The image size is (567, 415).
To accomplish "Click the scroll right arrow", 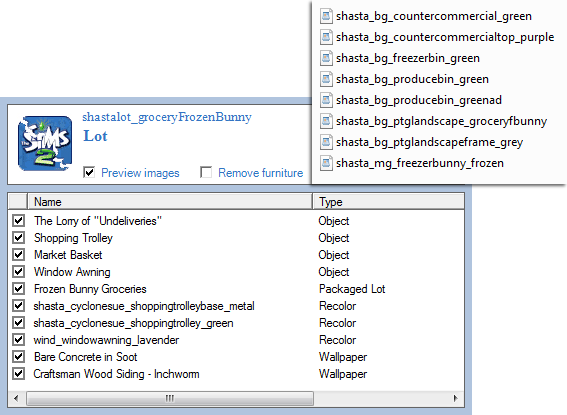I will (455, 398).
